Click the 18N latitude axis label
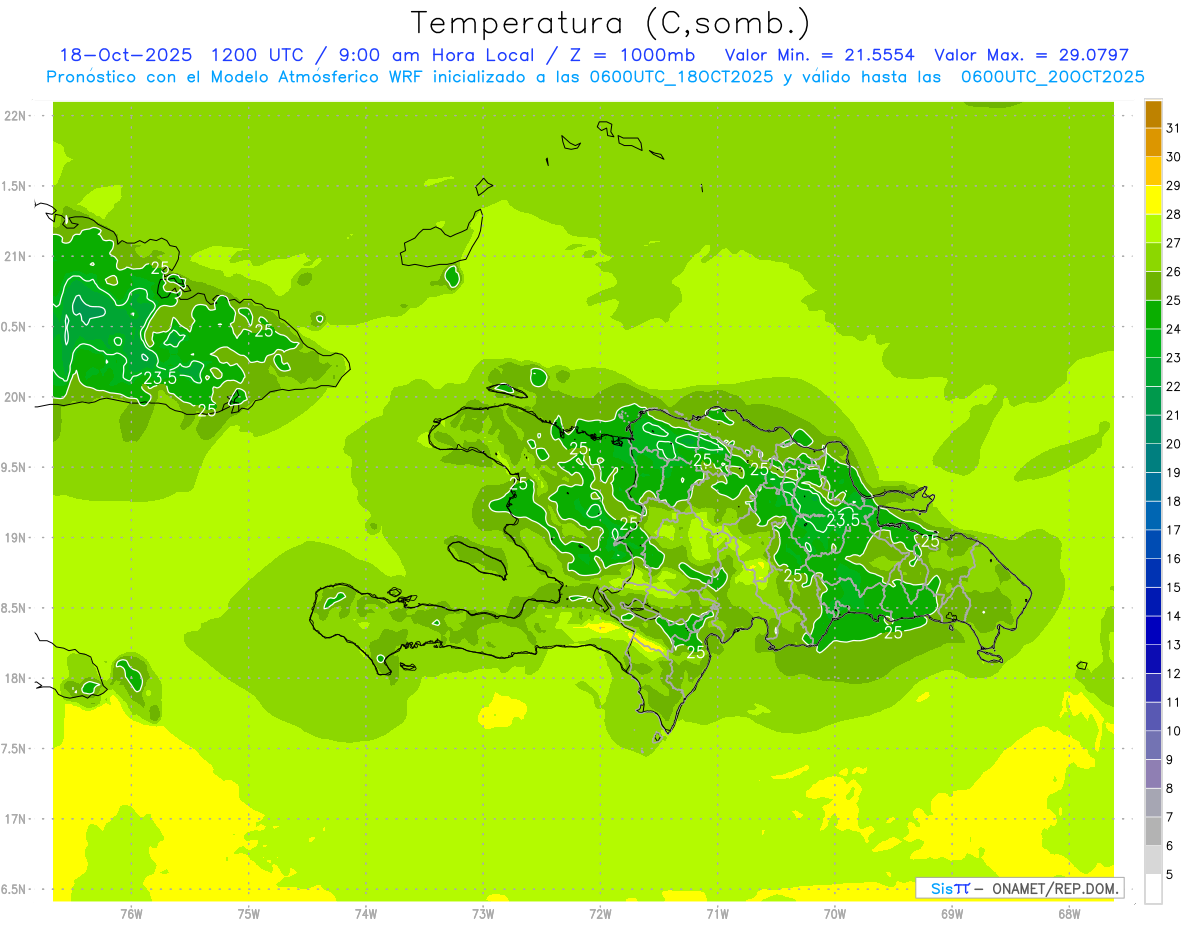 [16, 679]
